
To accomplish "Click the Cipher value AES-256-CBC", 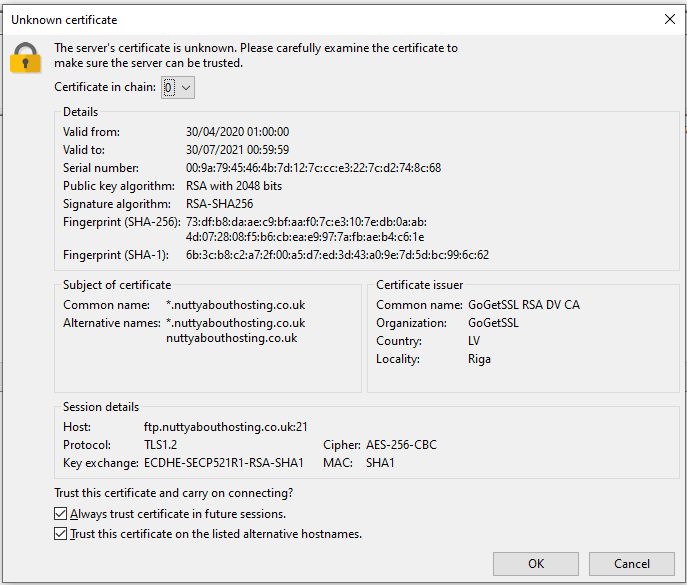I will [401, 445].
